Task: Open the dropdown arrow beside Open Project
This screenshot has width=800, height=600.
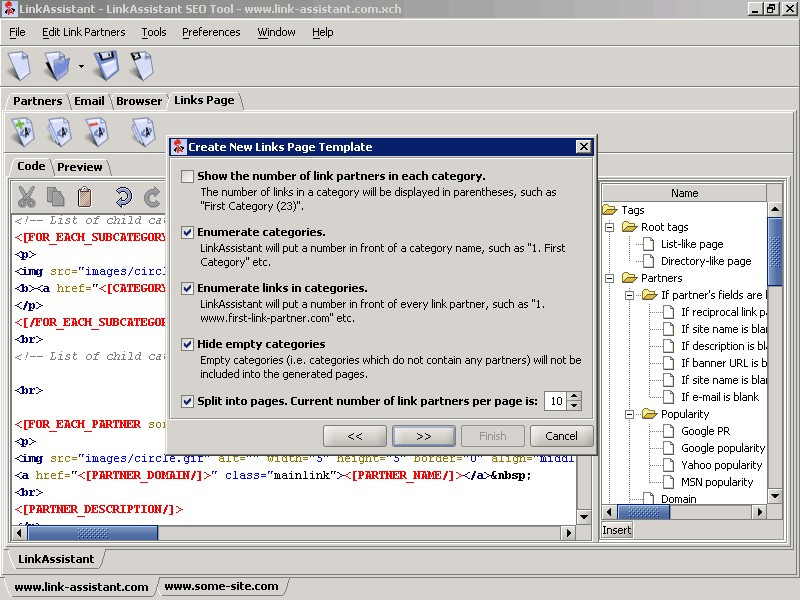Action: coord(81,66)
